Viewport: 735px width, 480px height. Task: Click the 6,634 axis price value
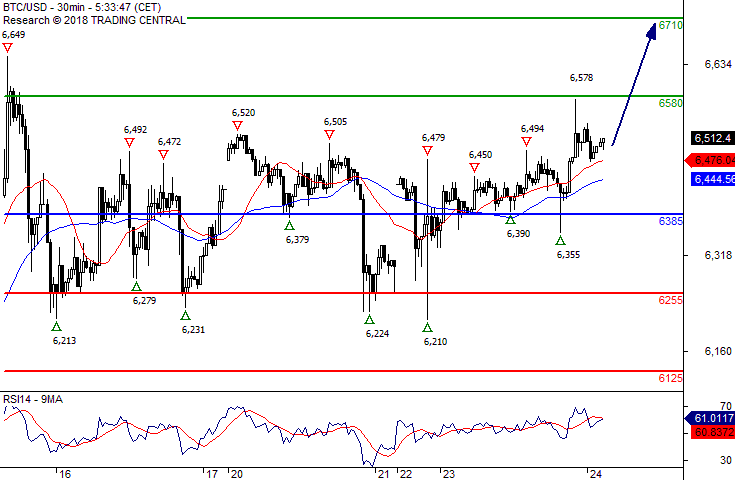point(718,64)
